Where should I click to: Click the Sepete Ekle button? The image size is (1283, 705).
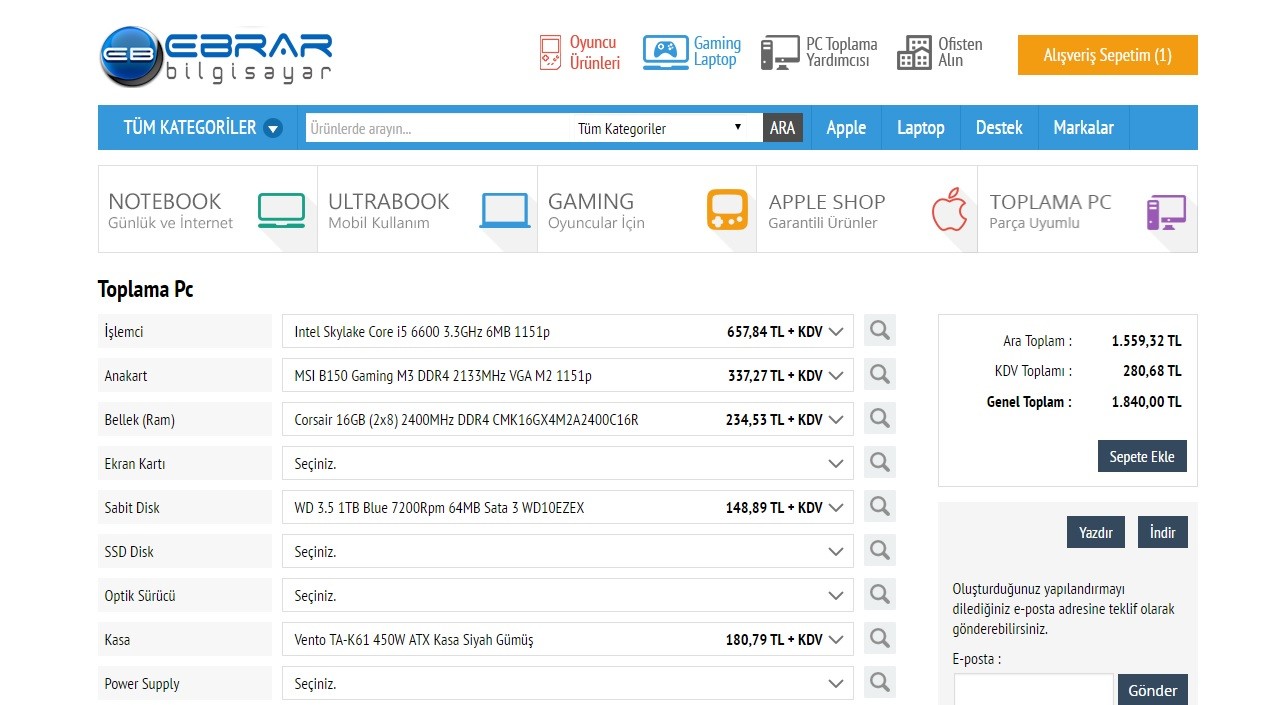coord(1141,456)
